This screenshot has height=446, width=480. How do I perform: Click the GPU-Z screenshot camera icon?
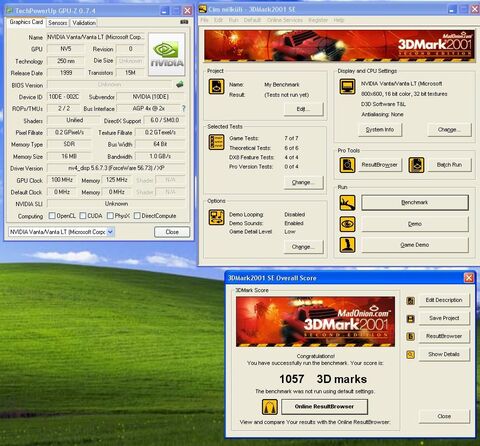click(x=184, y=22)
